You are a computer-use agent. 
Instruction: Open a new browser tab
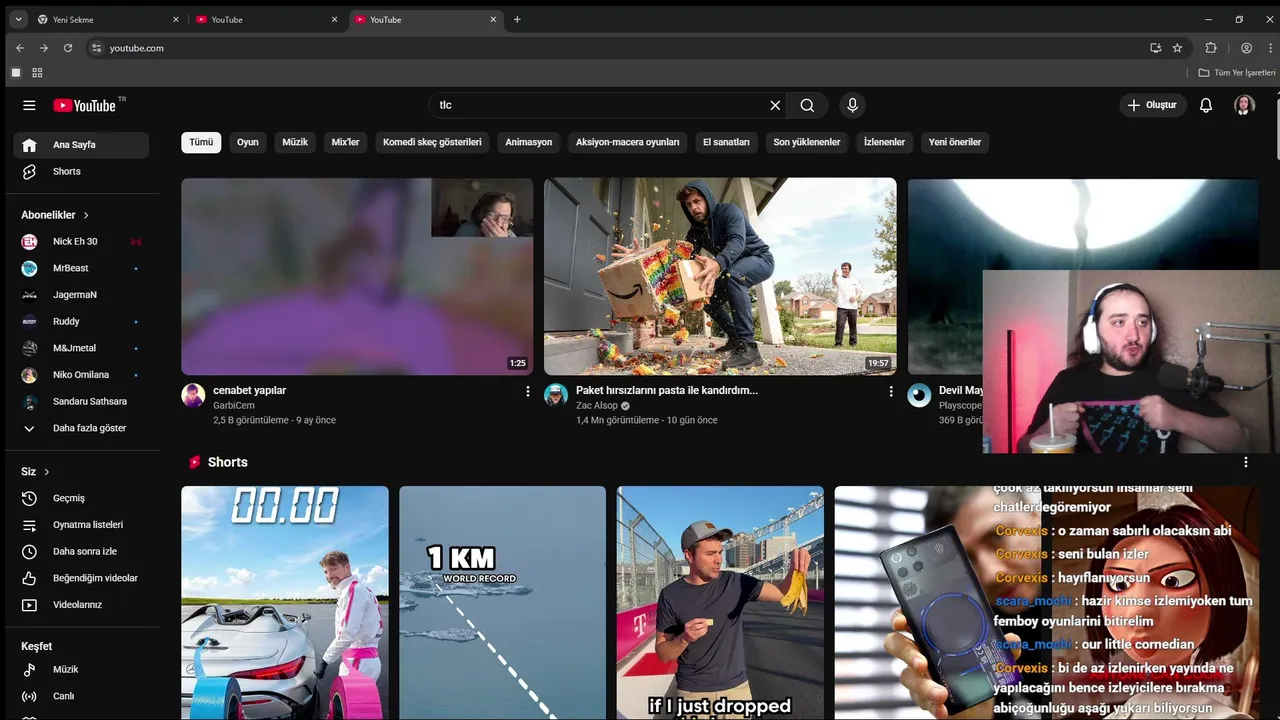coord(517,19)
